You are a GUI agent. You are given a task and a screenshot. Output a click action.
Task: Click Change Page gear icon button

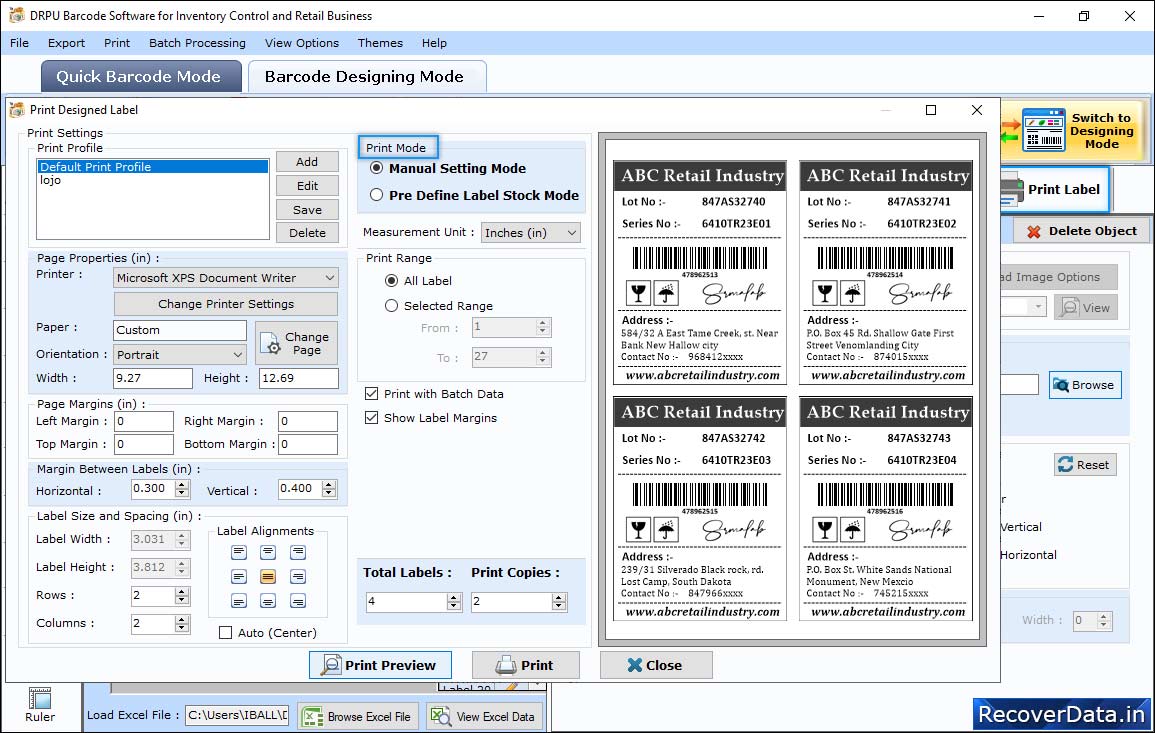(296, 343)
